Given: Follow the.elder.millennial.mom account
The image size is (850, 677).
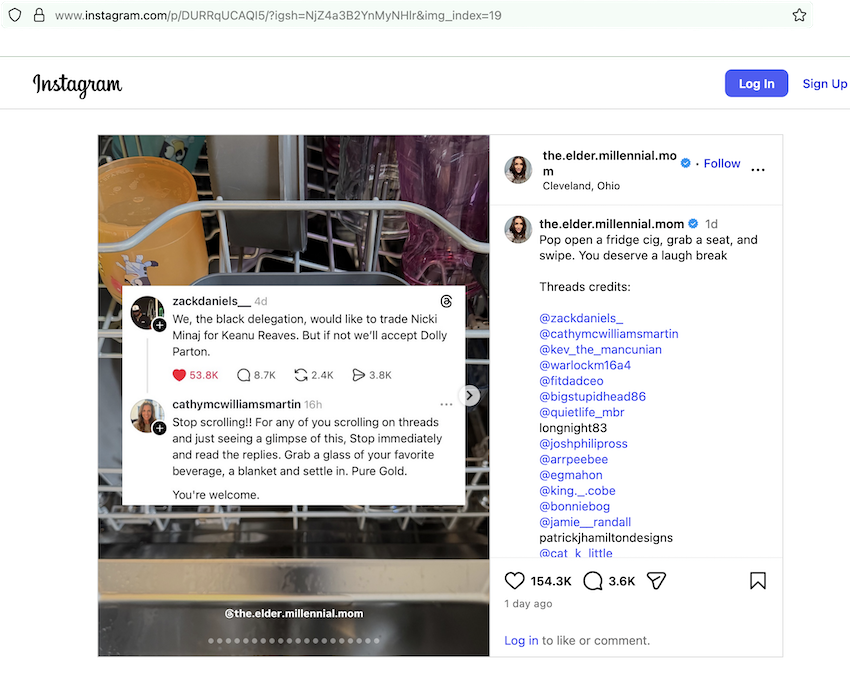Looking at the screenshot, I should [x=722, y=163].
